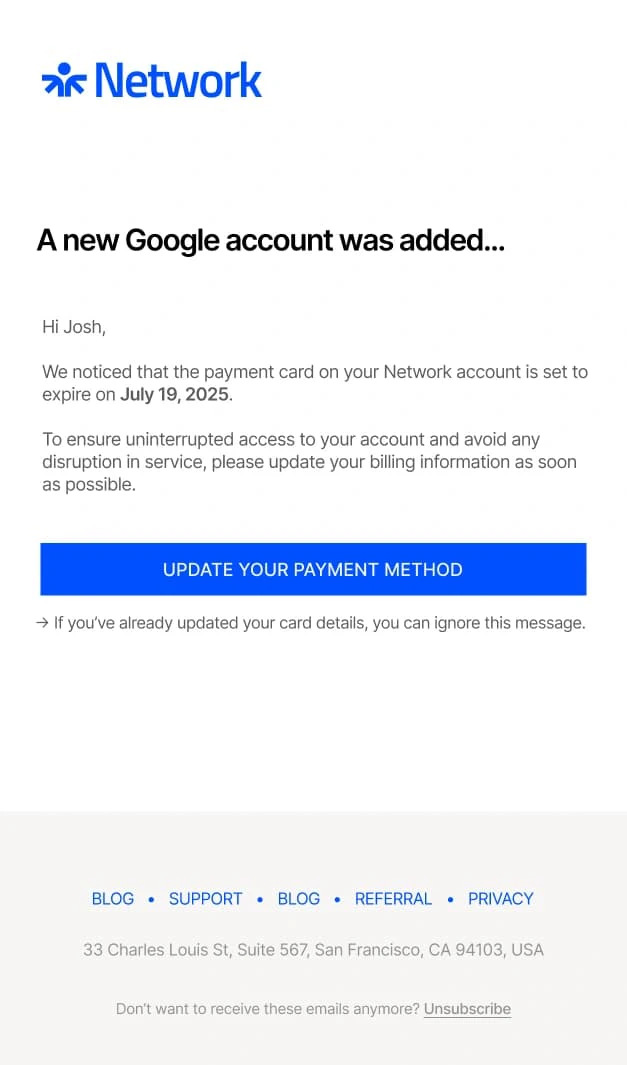Select the Don't want to receive emails text

pos(265,1009)
